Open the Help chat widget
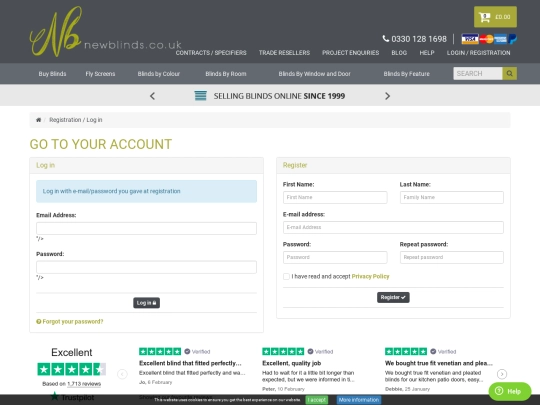540x405 pixels. click(x=510, y=391)
